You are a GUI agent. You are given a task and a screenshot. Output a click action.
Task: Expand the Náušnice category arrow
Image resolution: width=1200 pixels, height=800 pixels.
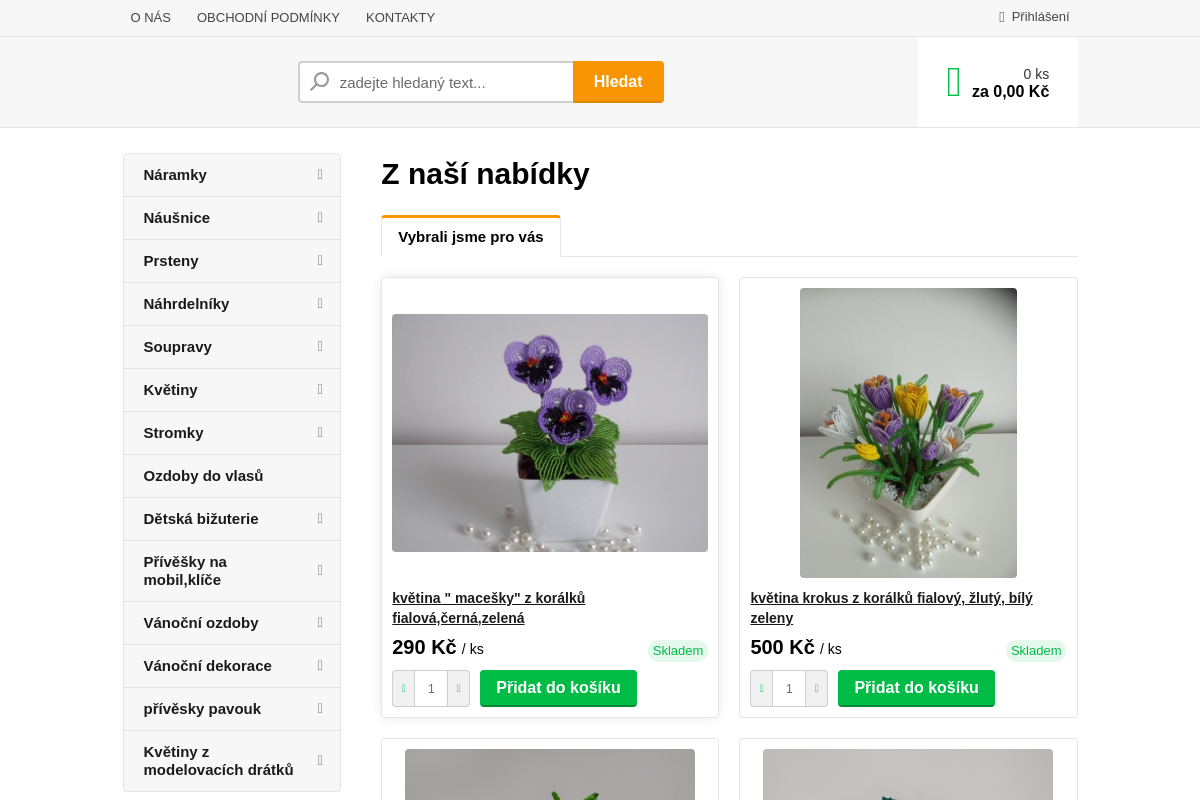[320, 218]
